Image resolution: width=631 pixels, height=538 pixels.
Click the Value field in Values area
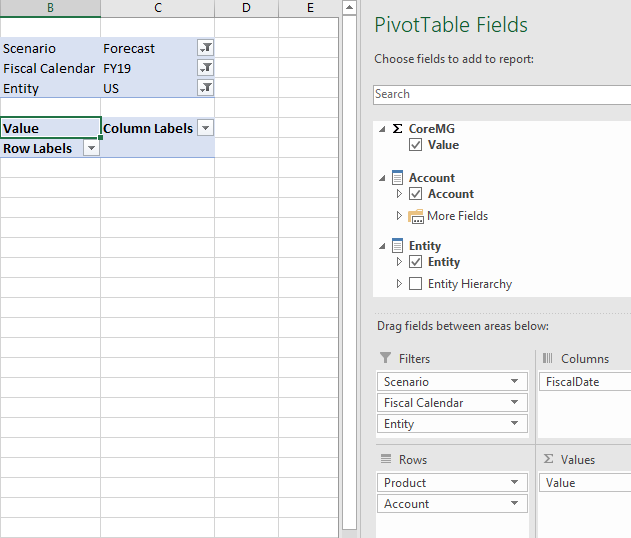[585, 482]
